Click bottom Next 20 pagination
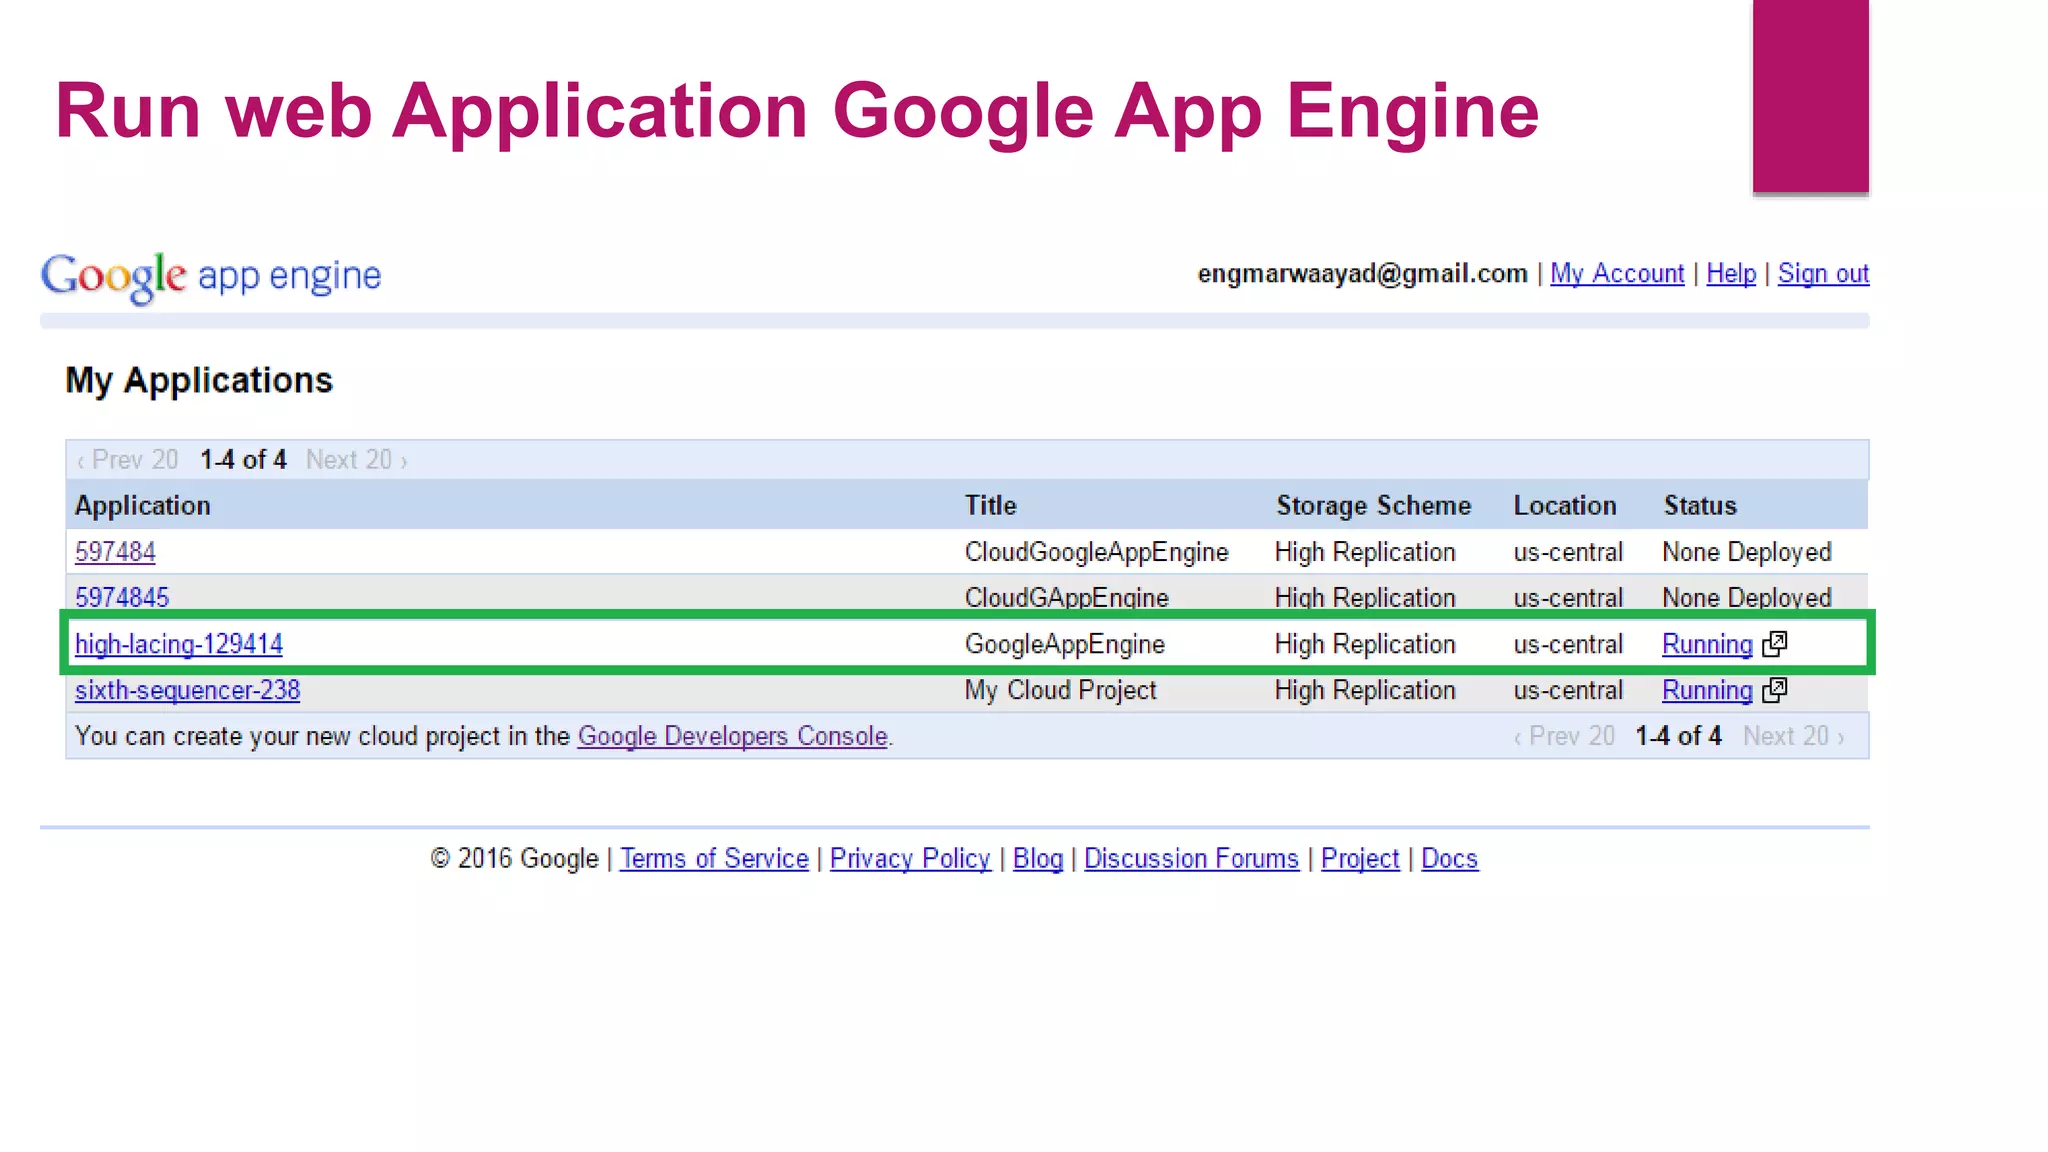 click(1794, 736)
